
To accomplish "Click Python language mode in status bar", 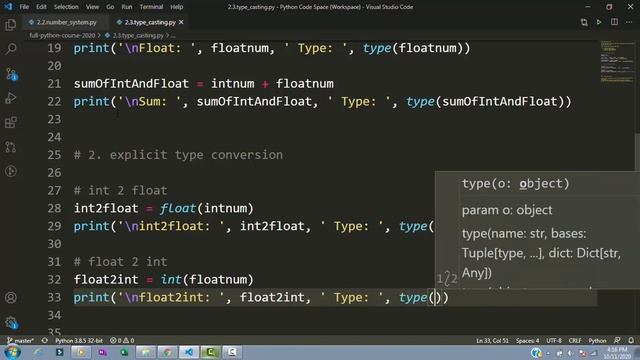I will (597, 340).
